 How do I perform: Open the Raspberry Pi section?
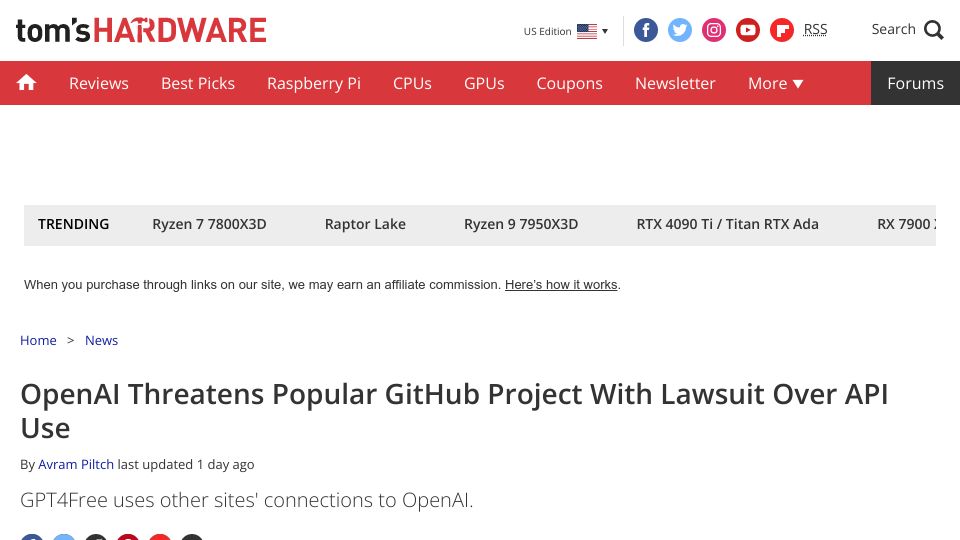click(x=313, y=83)
